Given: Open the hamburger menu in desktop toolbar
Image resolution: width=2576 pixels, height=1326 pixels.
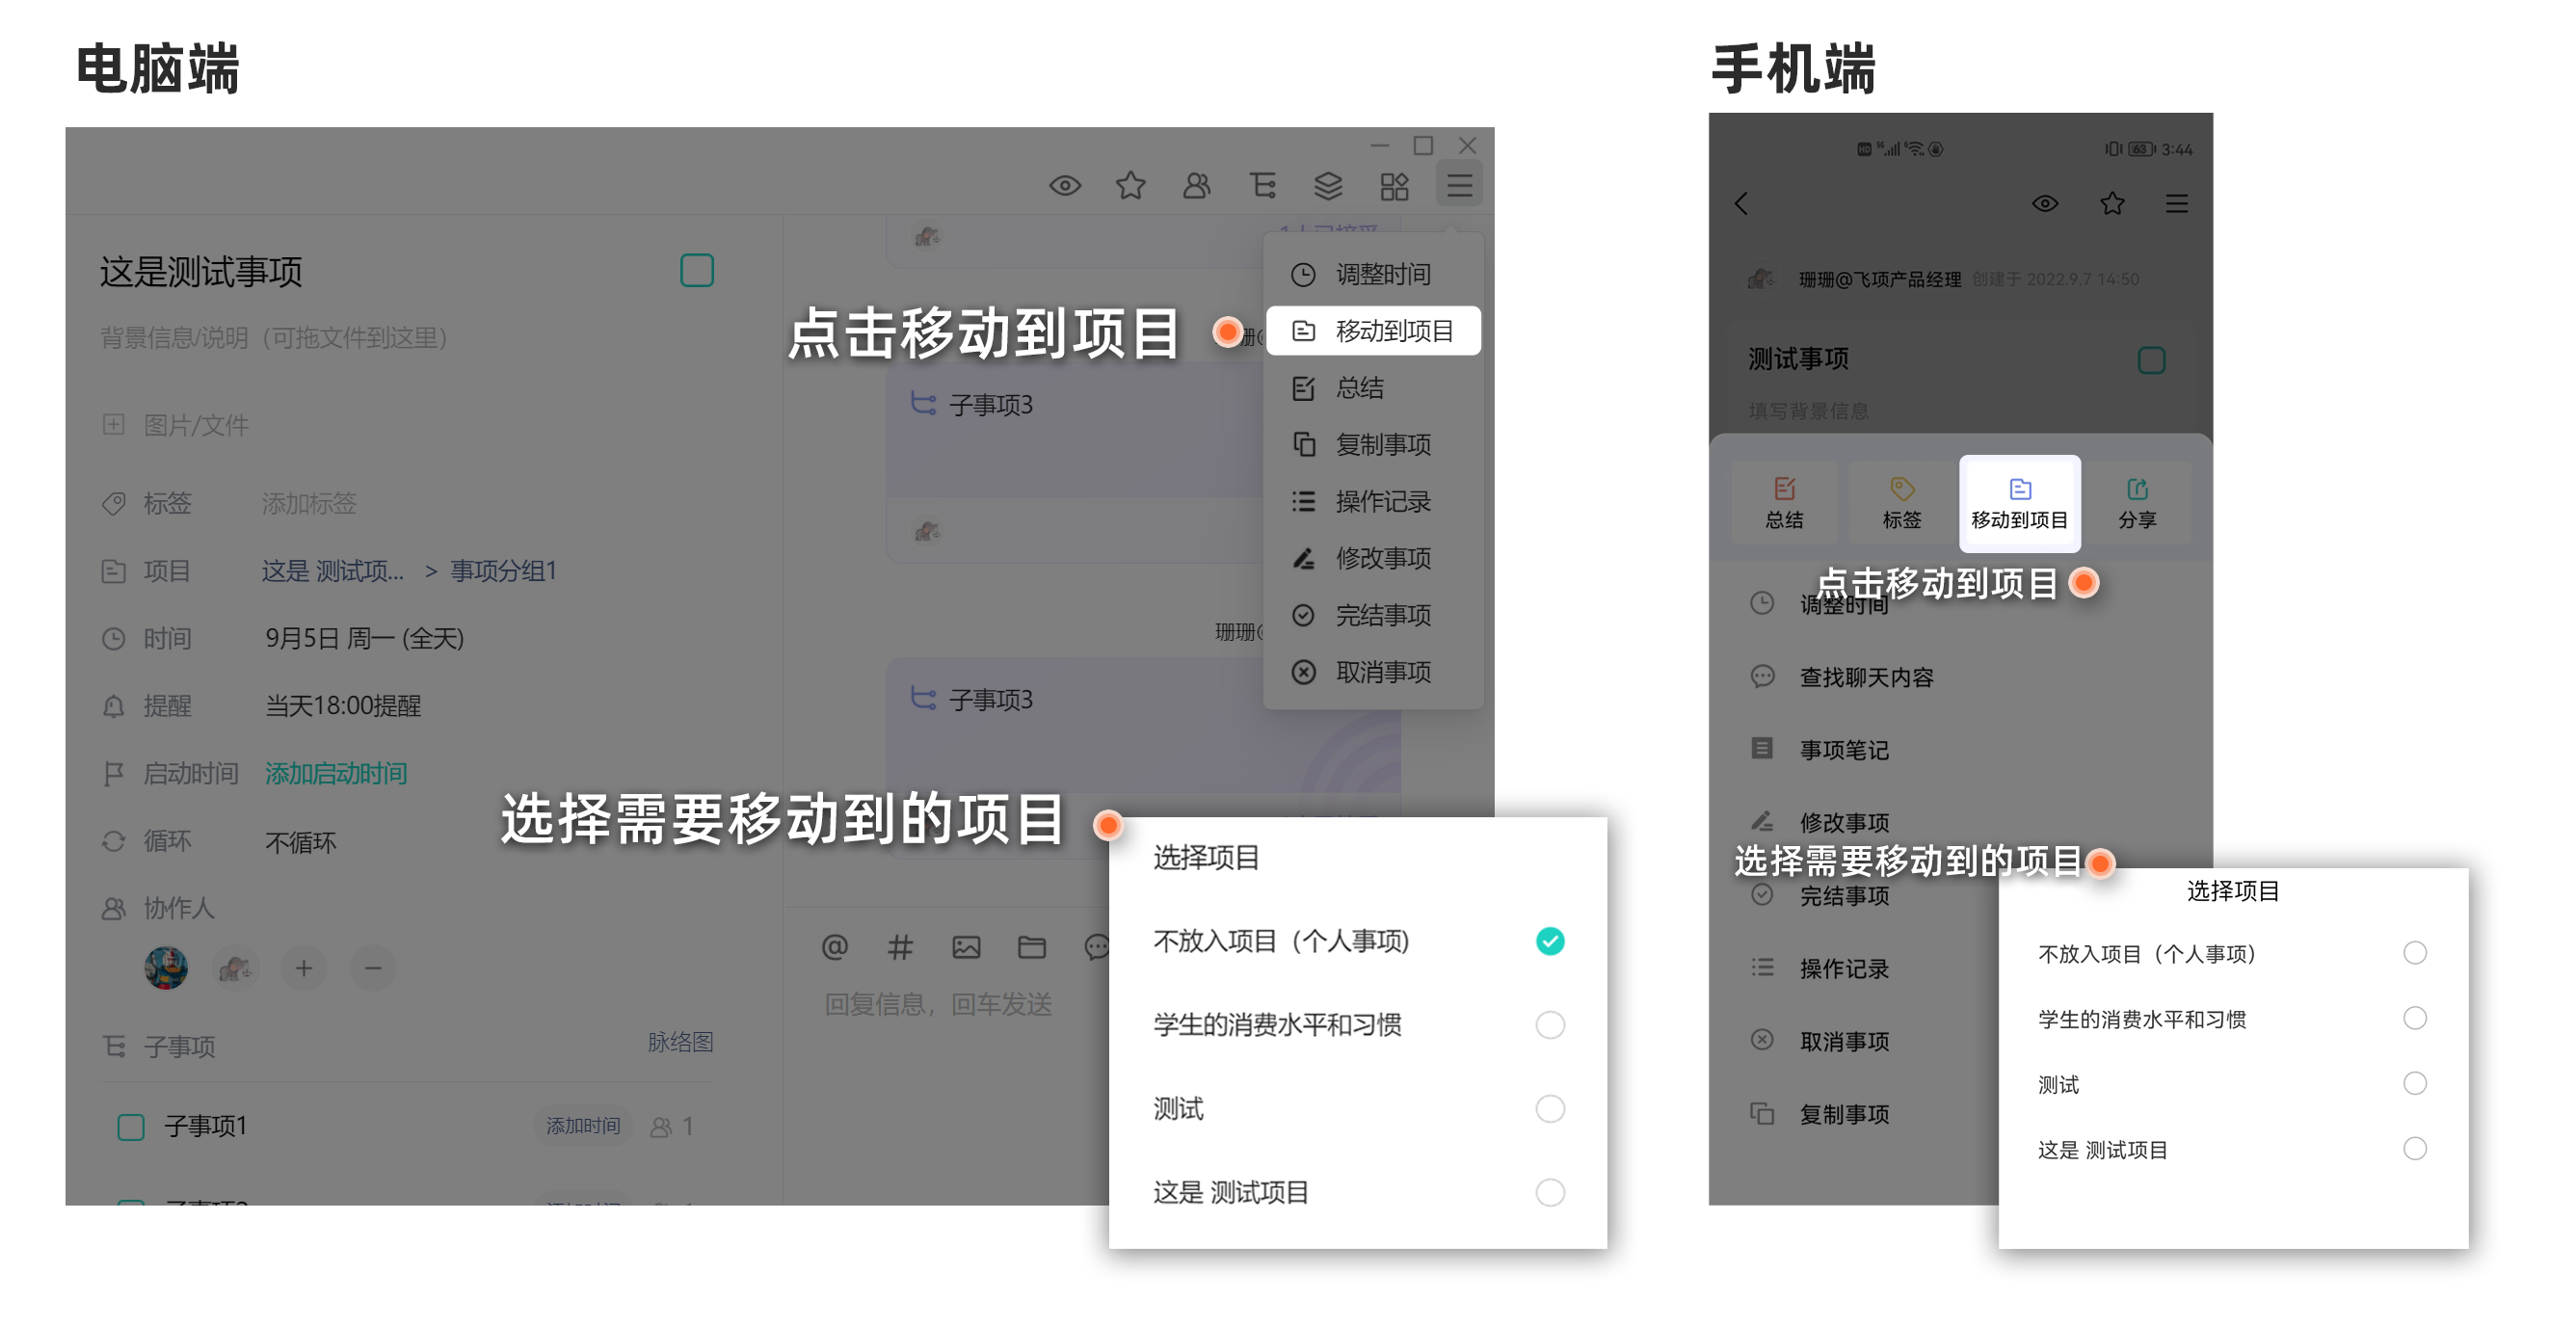Looking at the screenshot, I should pos(1459,186).
